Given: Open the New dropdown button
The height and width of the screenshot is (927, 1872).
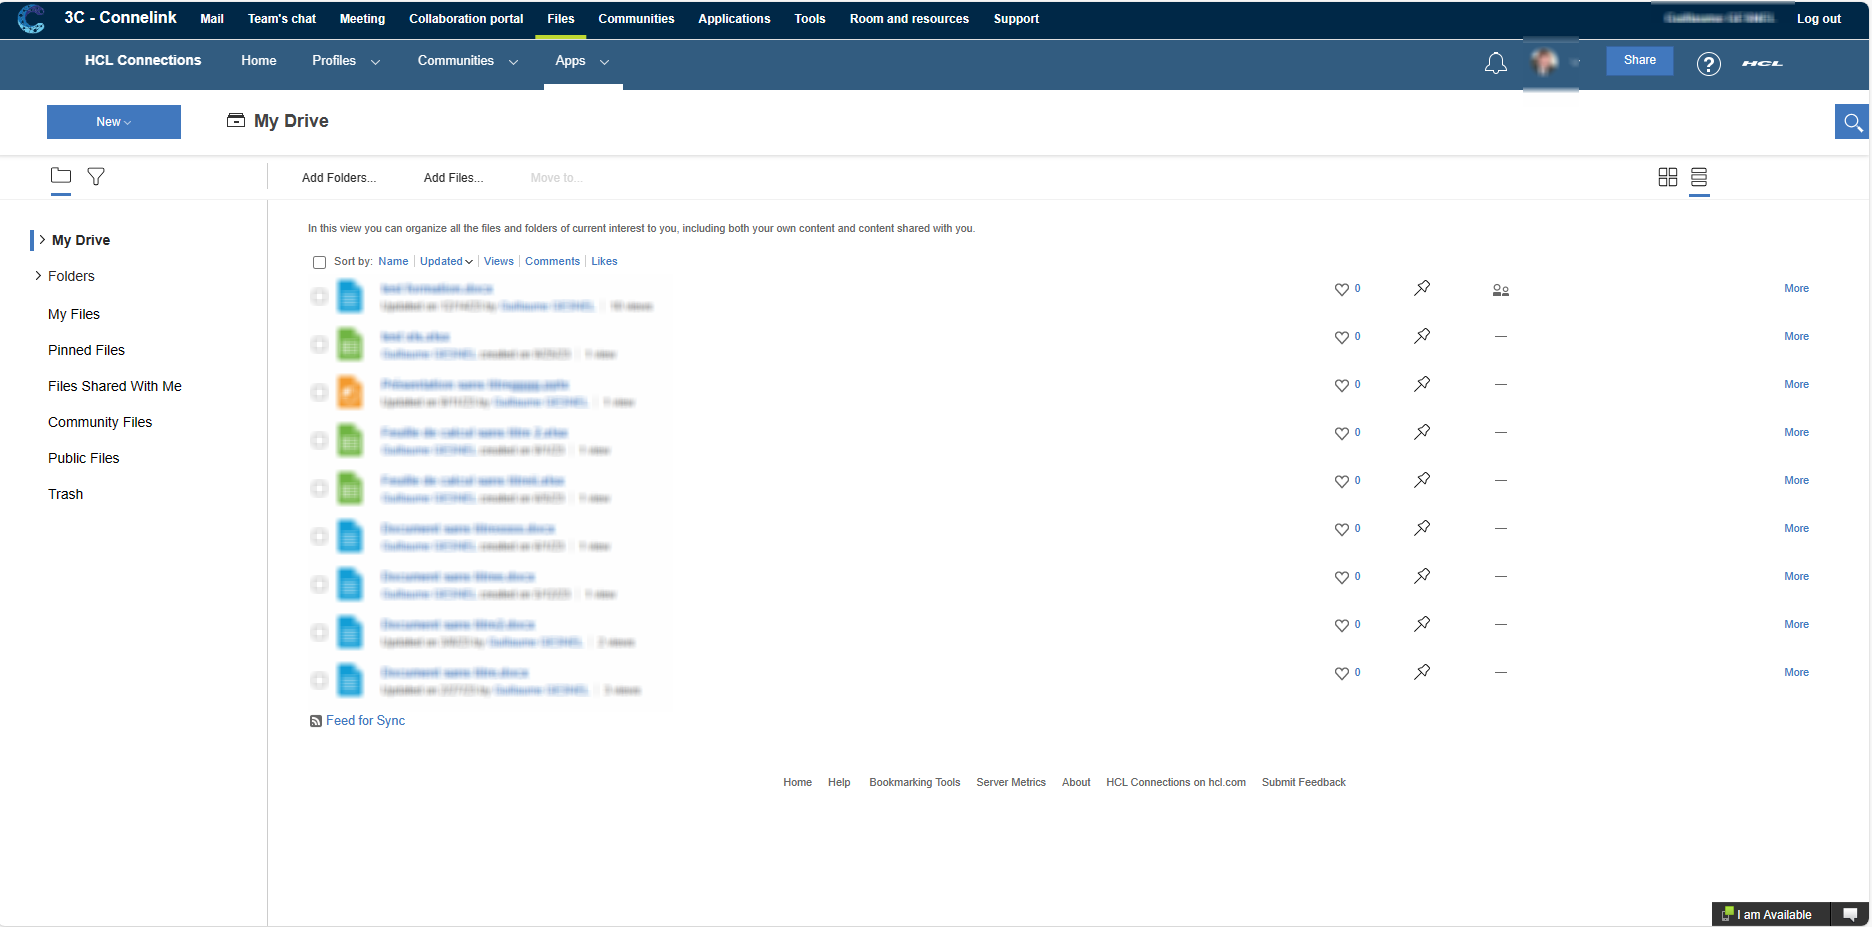Looking at the screenshot, I should point(114,122).
